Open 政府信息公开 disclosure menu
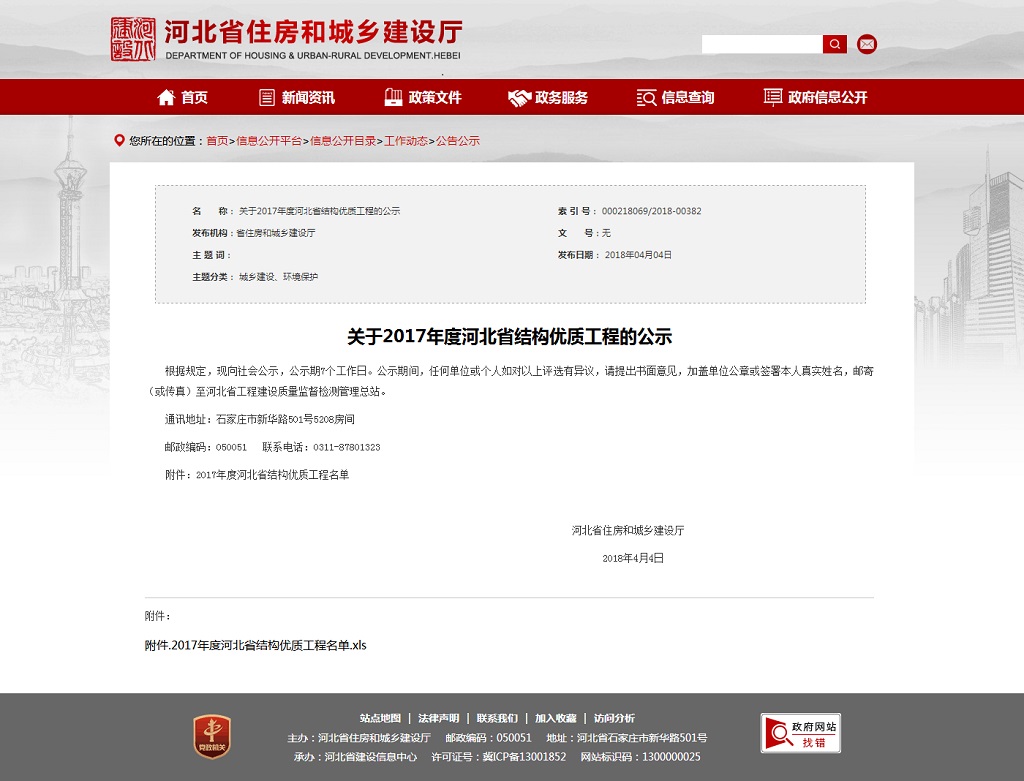This screenshot has width=1024, height=781. click(815, 97)
